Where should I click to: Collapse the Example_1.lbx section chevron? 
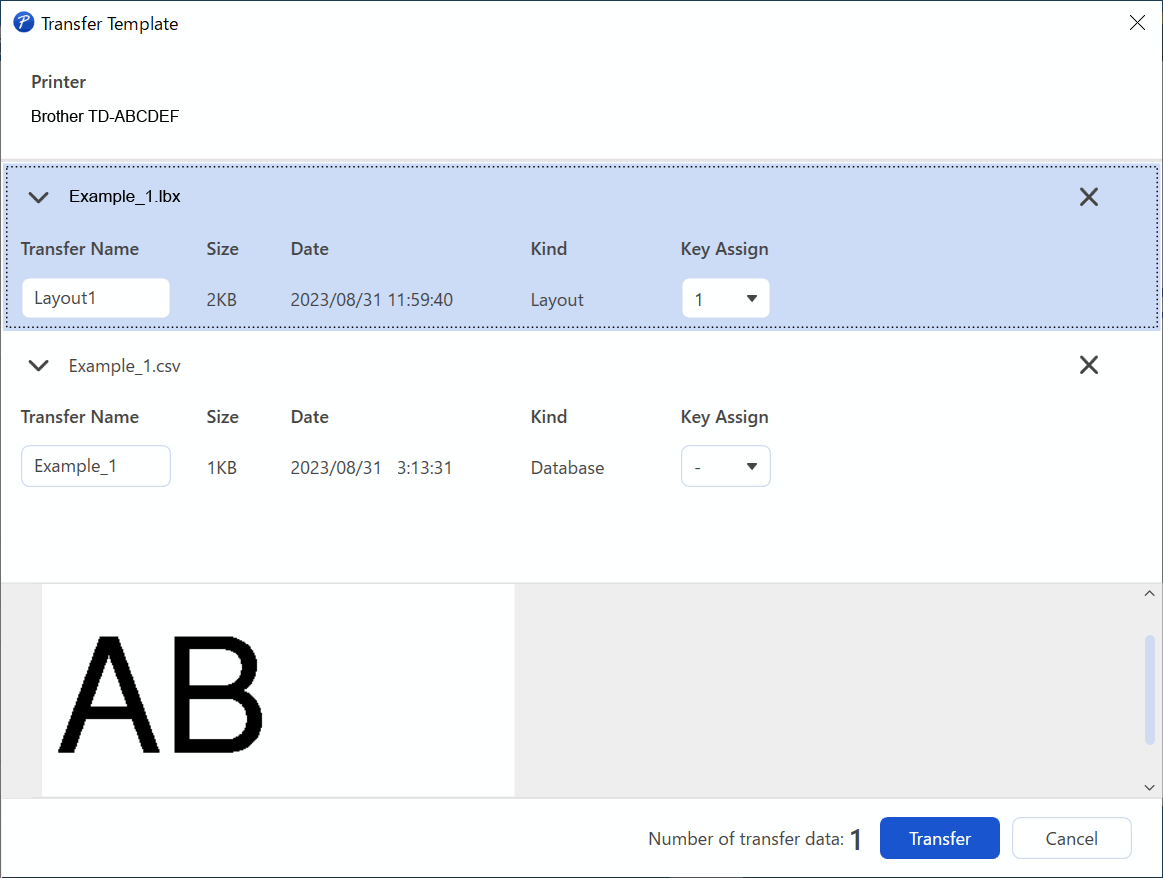pyautogui.click(x=39, y=197)
